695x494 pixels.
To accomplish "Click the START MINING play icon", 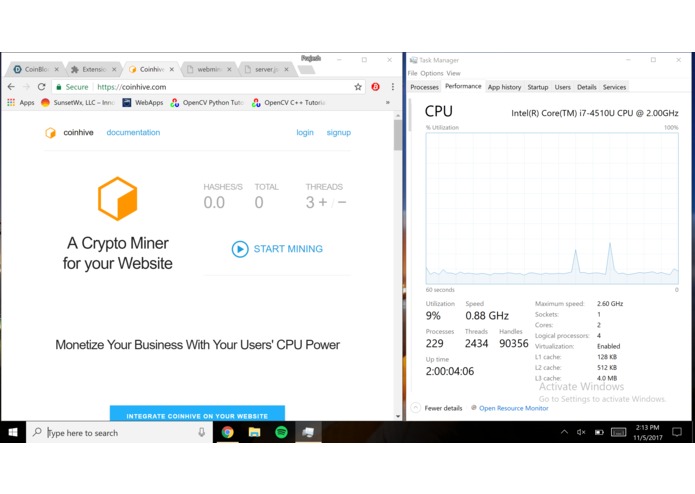I will pyautogui.click(x=240, y=249).
